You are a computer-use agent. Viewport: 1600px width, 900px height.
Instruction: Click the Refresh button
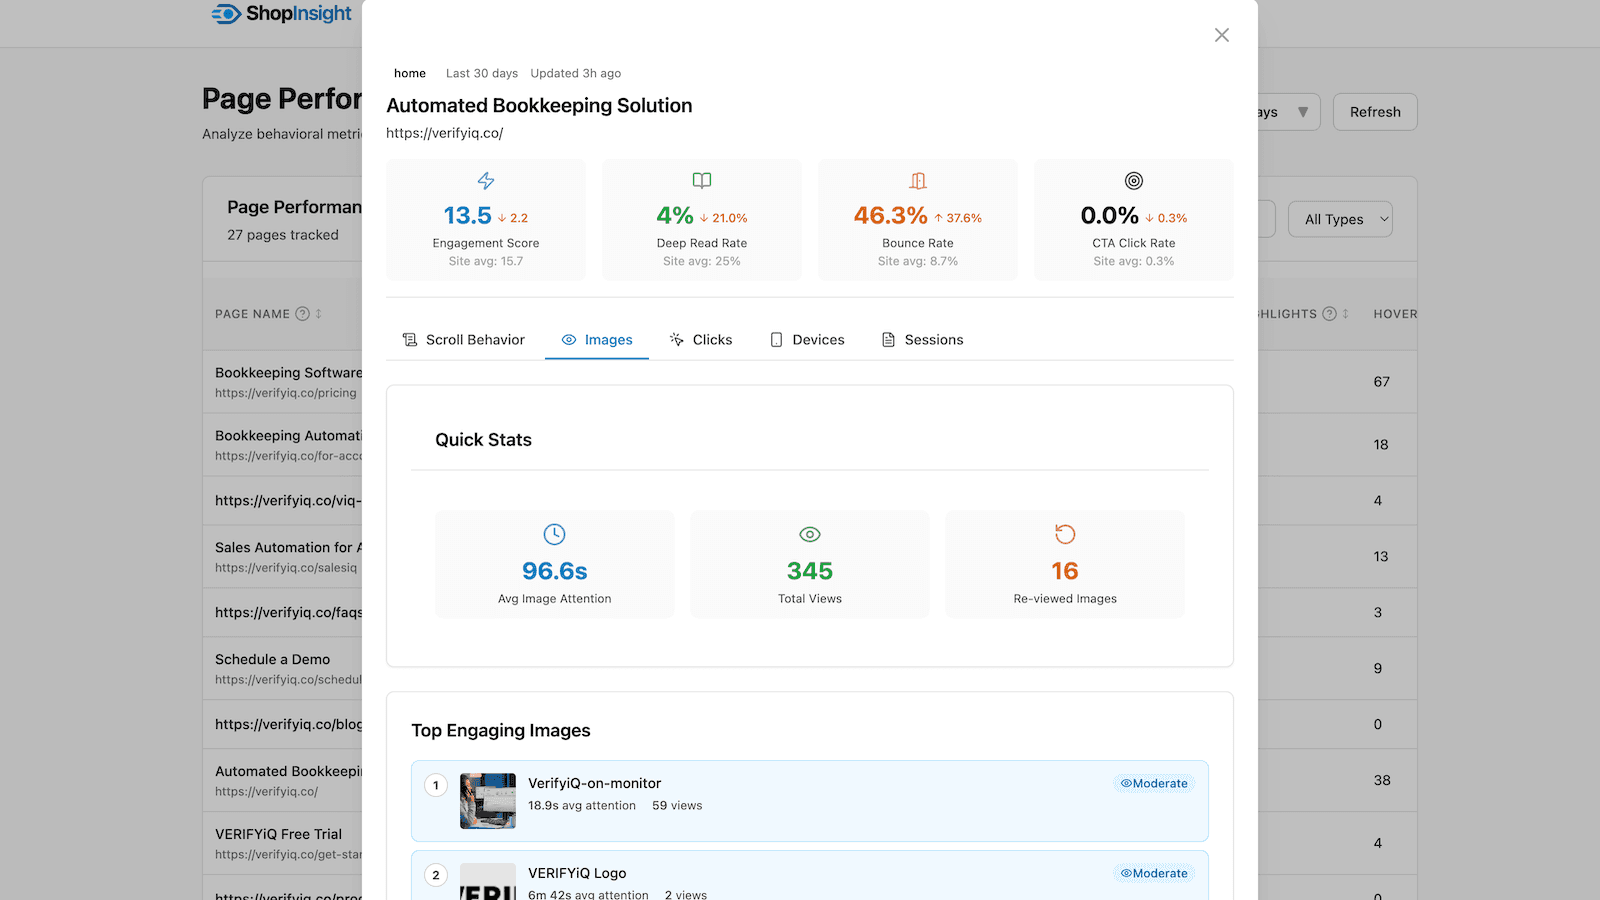click(1374, 112)
